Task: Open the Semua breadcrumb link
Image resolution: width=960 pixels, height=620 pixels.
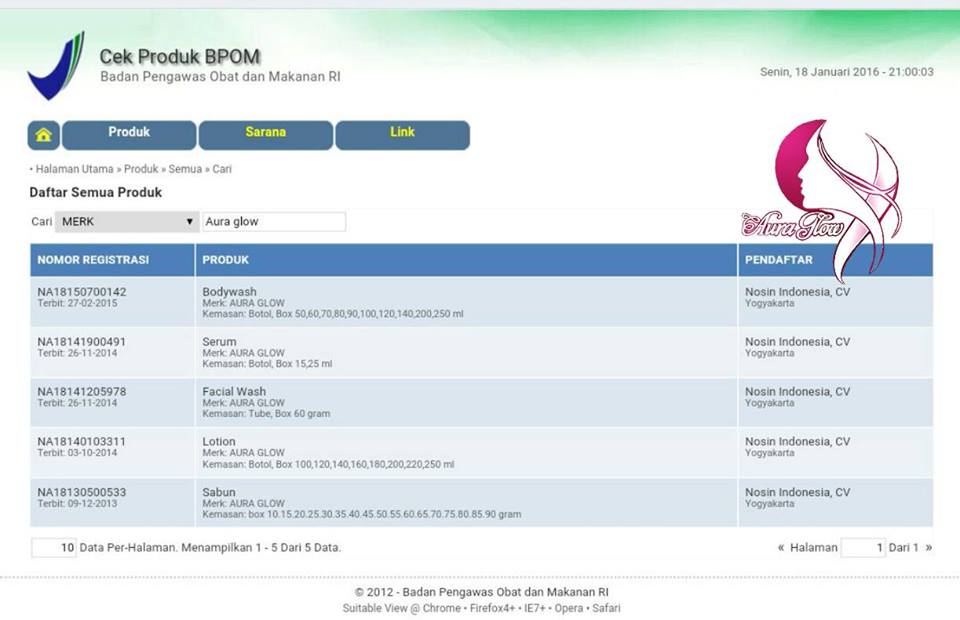Action: tap(185, 169)
